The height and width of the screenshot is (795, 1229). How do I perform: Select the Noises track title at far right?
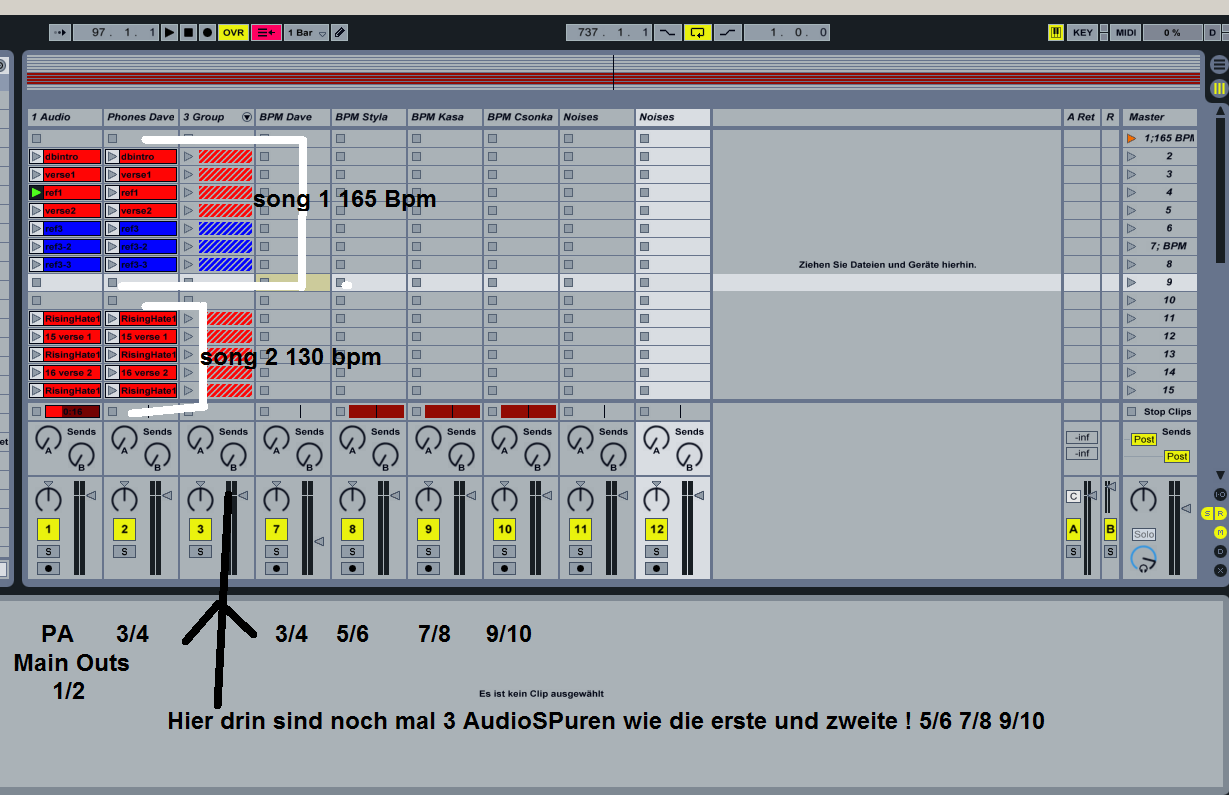tap(672, 117)
